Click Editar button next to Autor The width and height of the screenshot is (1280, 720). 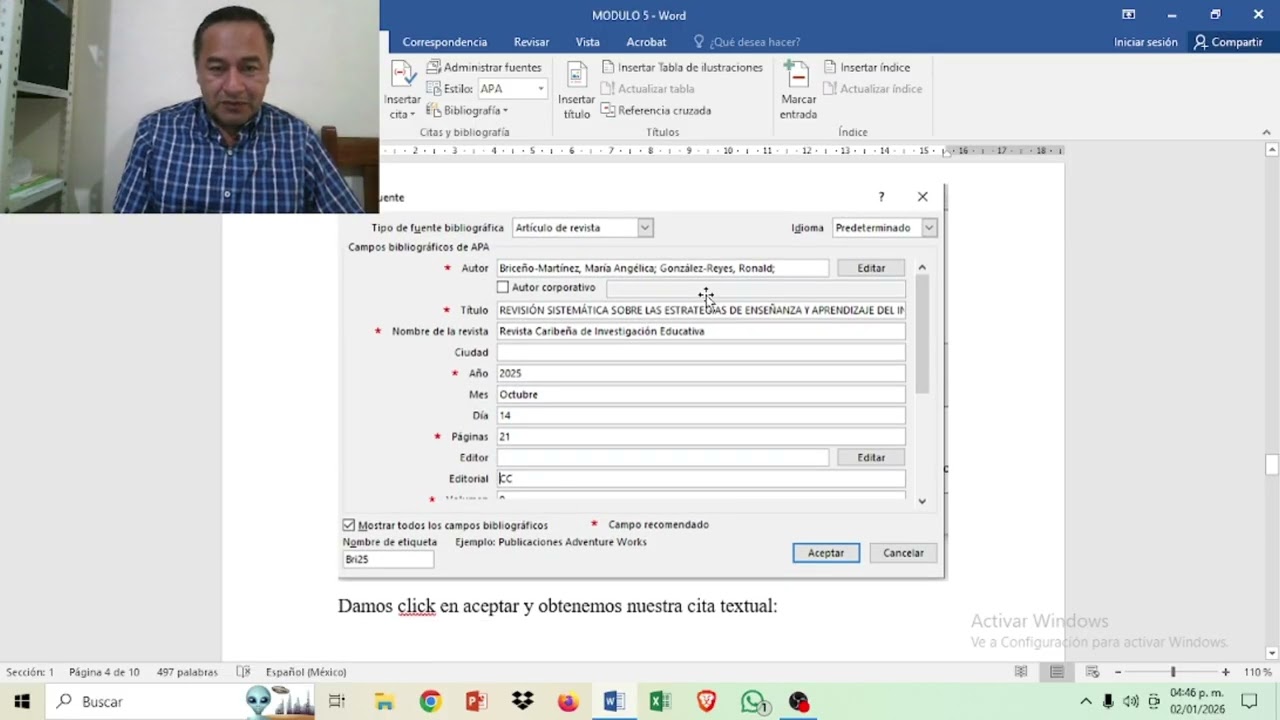[x=871, y=268]
